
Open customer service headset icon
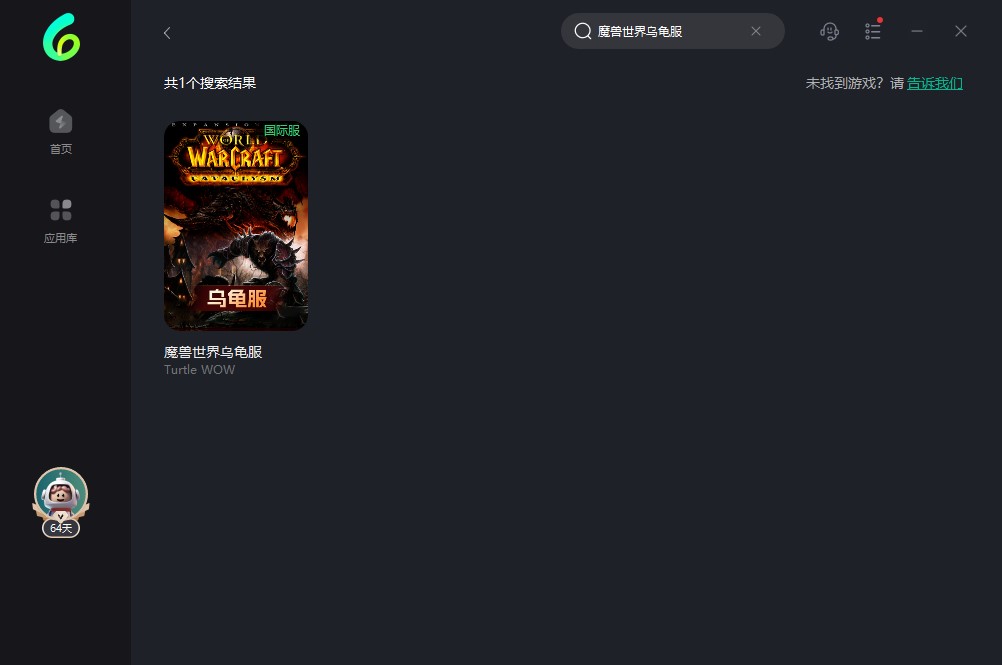[x=829, y=31]
